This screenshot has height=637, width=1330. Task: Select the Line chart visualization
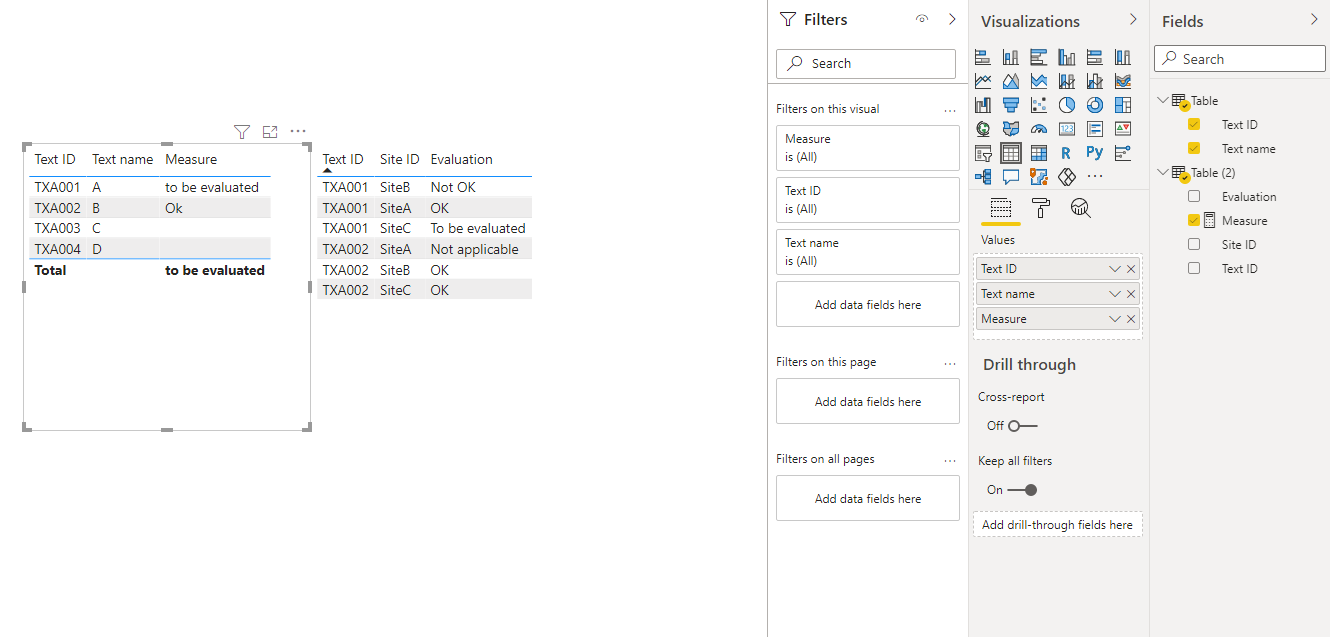pyautogui.click(x=983, y=81)
